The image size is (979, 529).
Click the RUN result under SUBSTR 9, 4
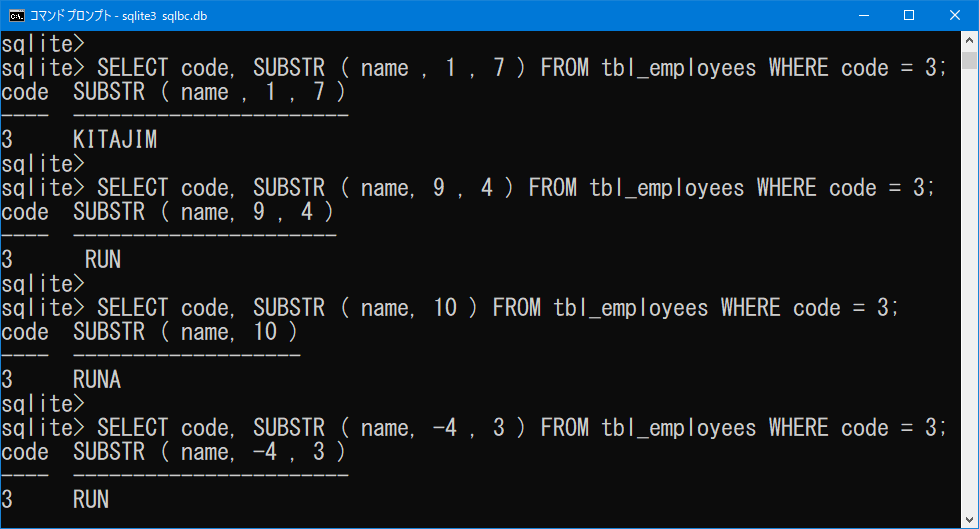click(103, 259)
